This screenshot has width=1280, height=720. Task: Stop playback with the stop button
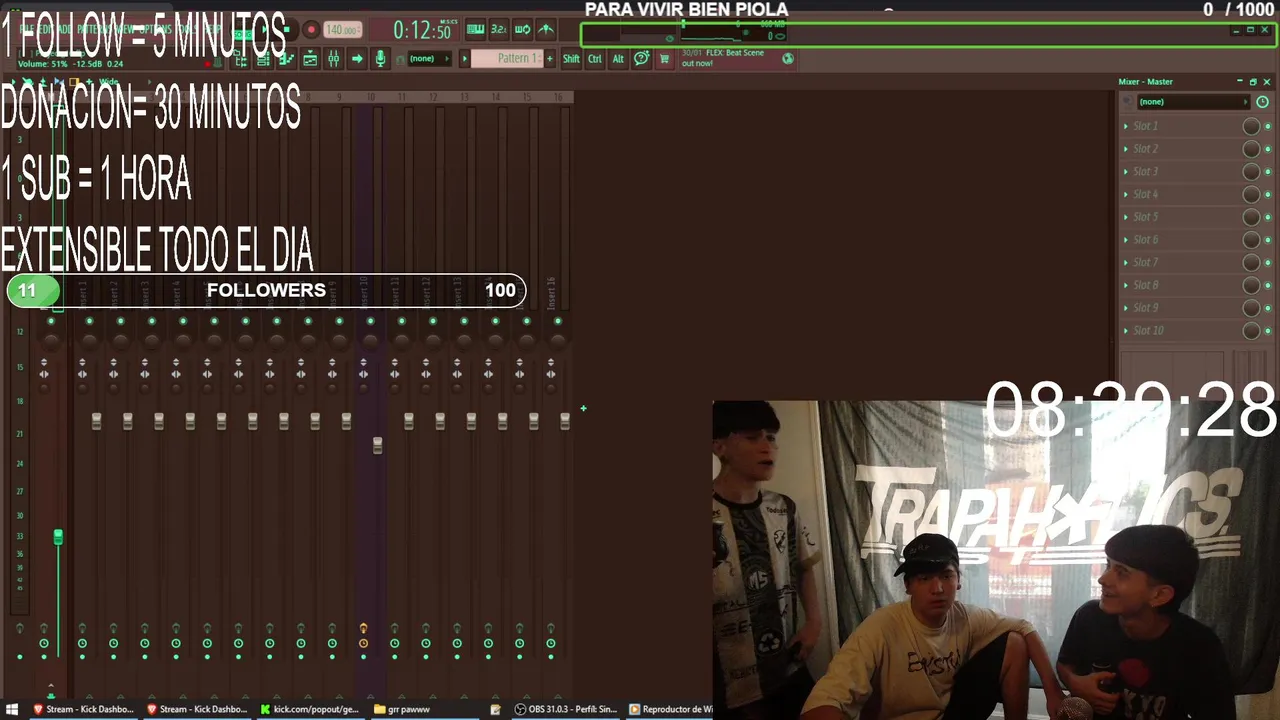[285, 30]
